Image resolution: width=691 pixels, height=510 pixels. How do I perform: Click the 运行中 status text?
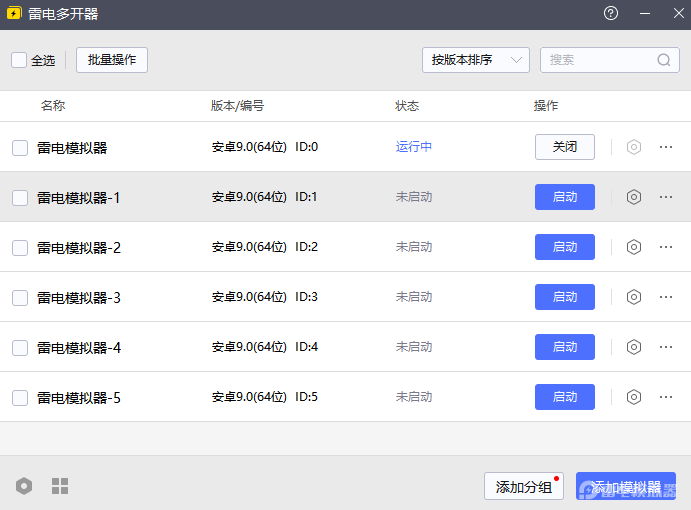(413, 147)
